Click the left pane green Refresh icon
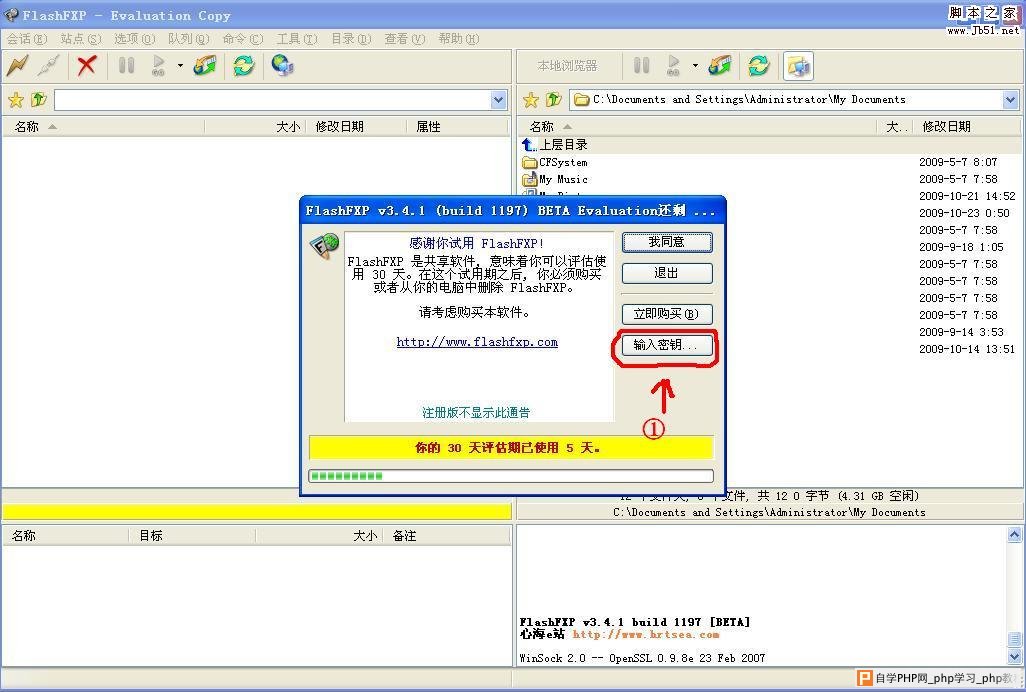This screenshot has height=692, width=1026. click(x=243, y=65)
